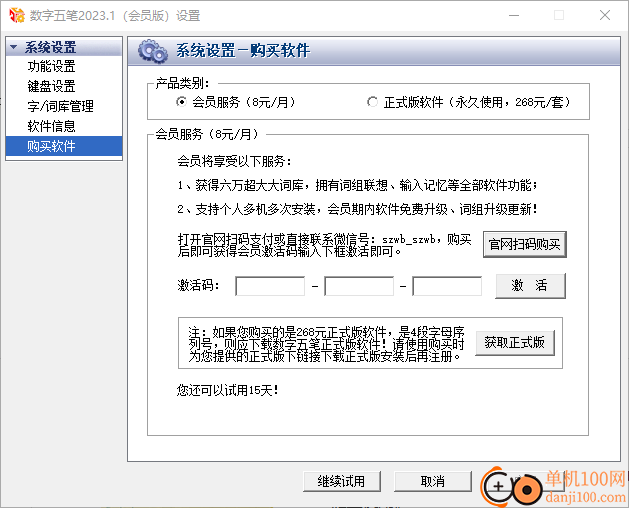
Task: Click the 会员将享受以下服务： heading text
Action: [235, 161]
